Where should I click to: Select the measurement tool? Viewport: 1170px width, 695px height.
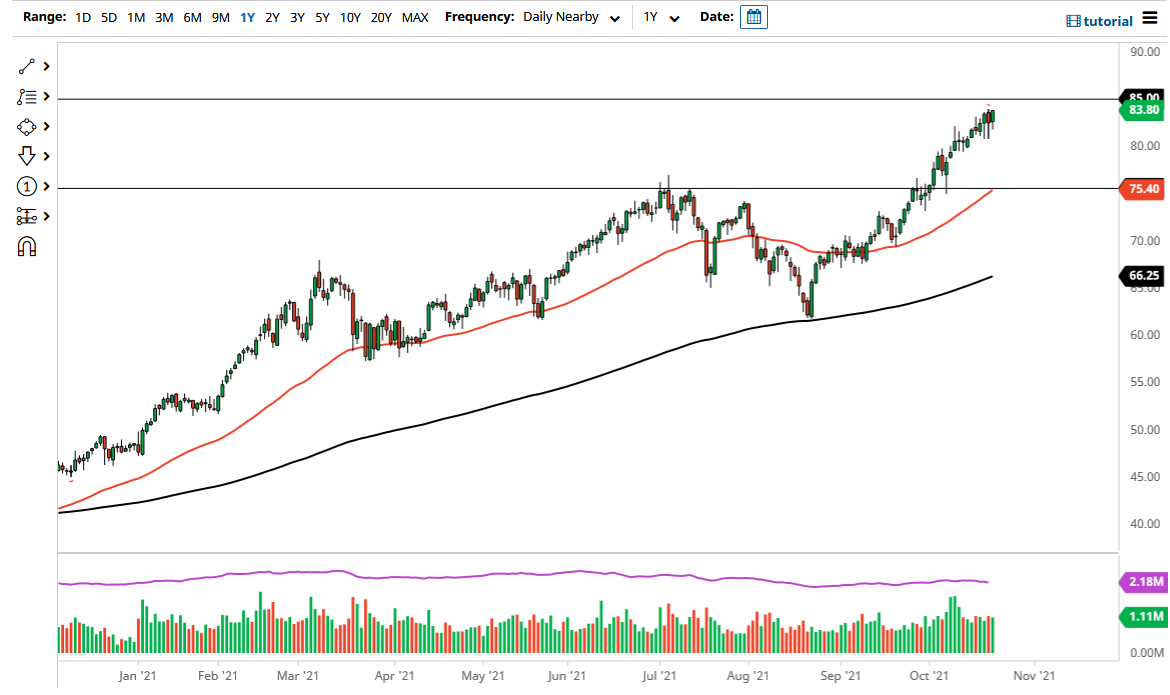click(27, 216)
